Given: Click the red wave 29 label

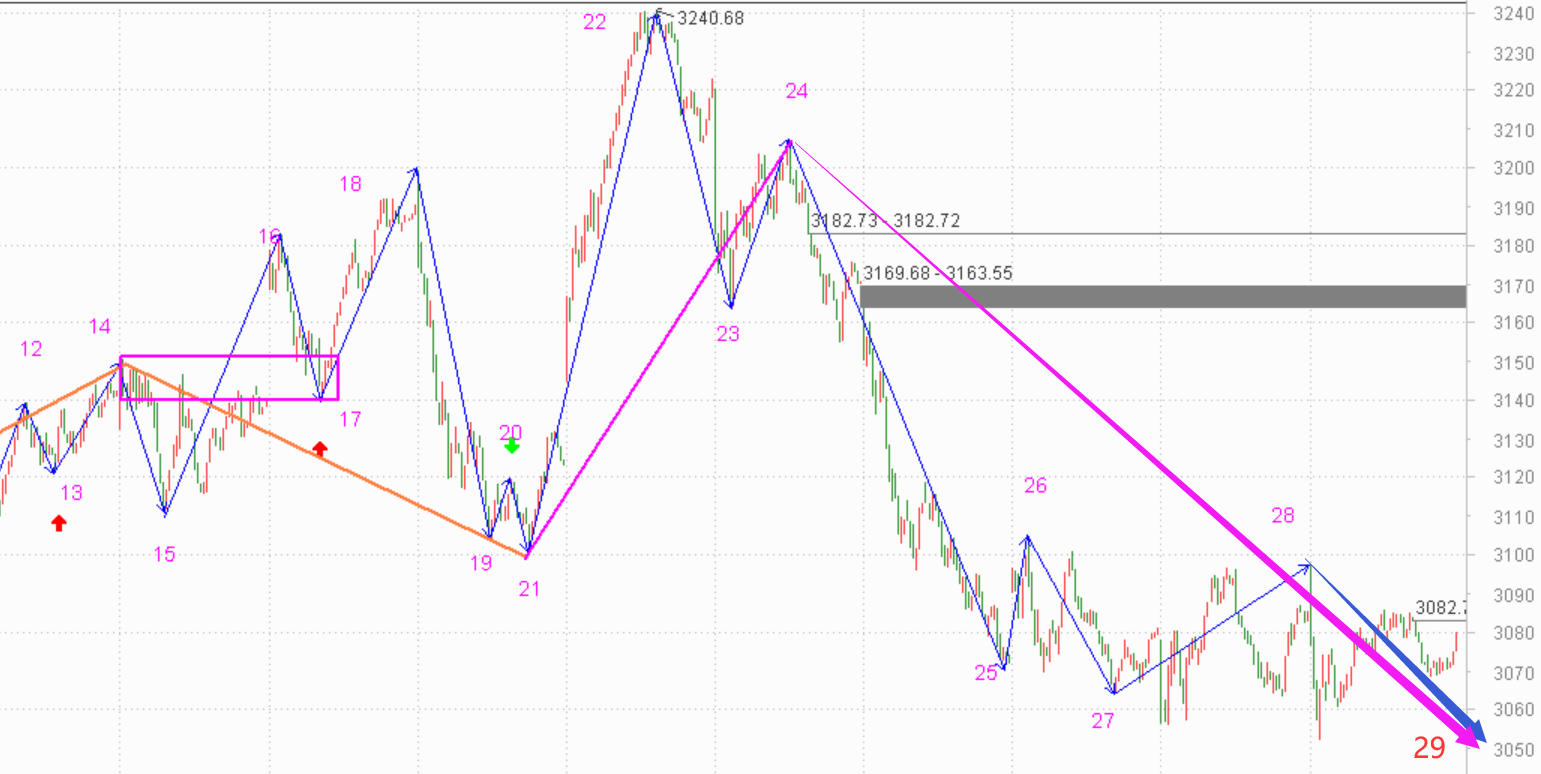Looking at the screenshot, I should (x=1429, y=747).
